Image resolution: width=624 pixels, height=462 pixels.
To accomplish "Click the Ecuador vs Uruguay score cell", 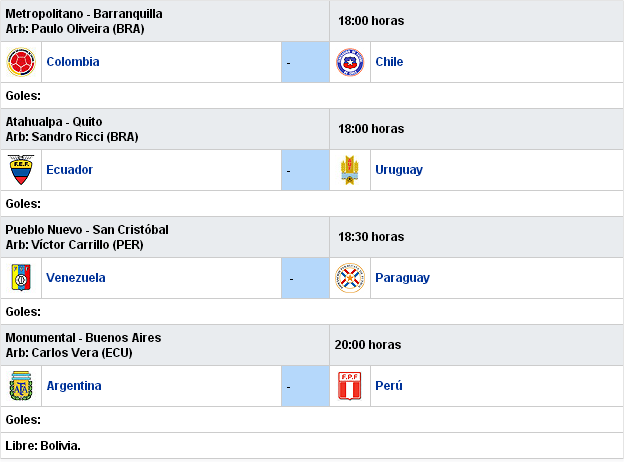I will click(305, 170).
